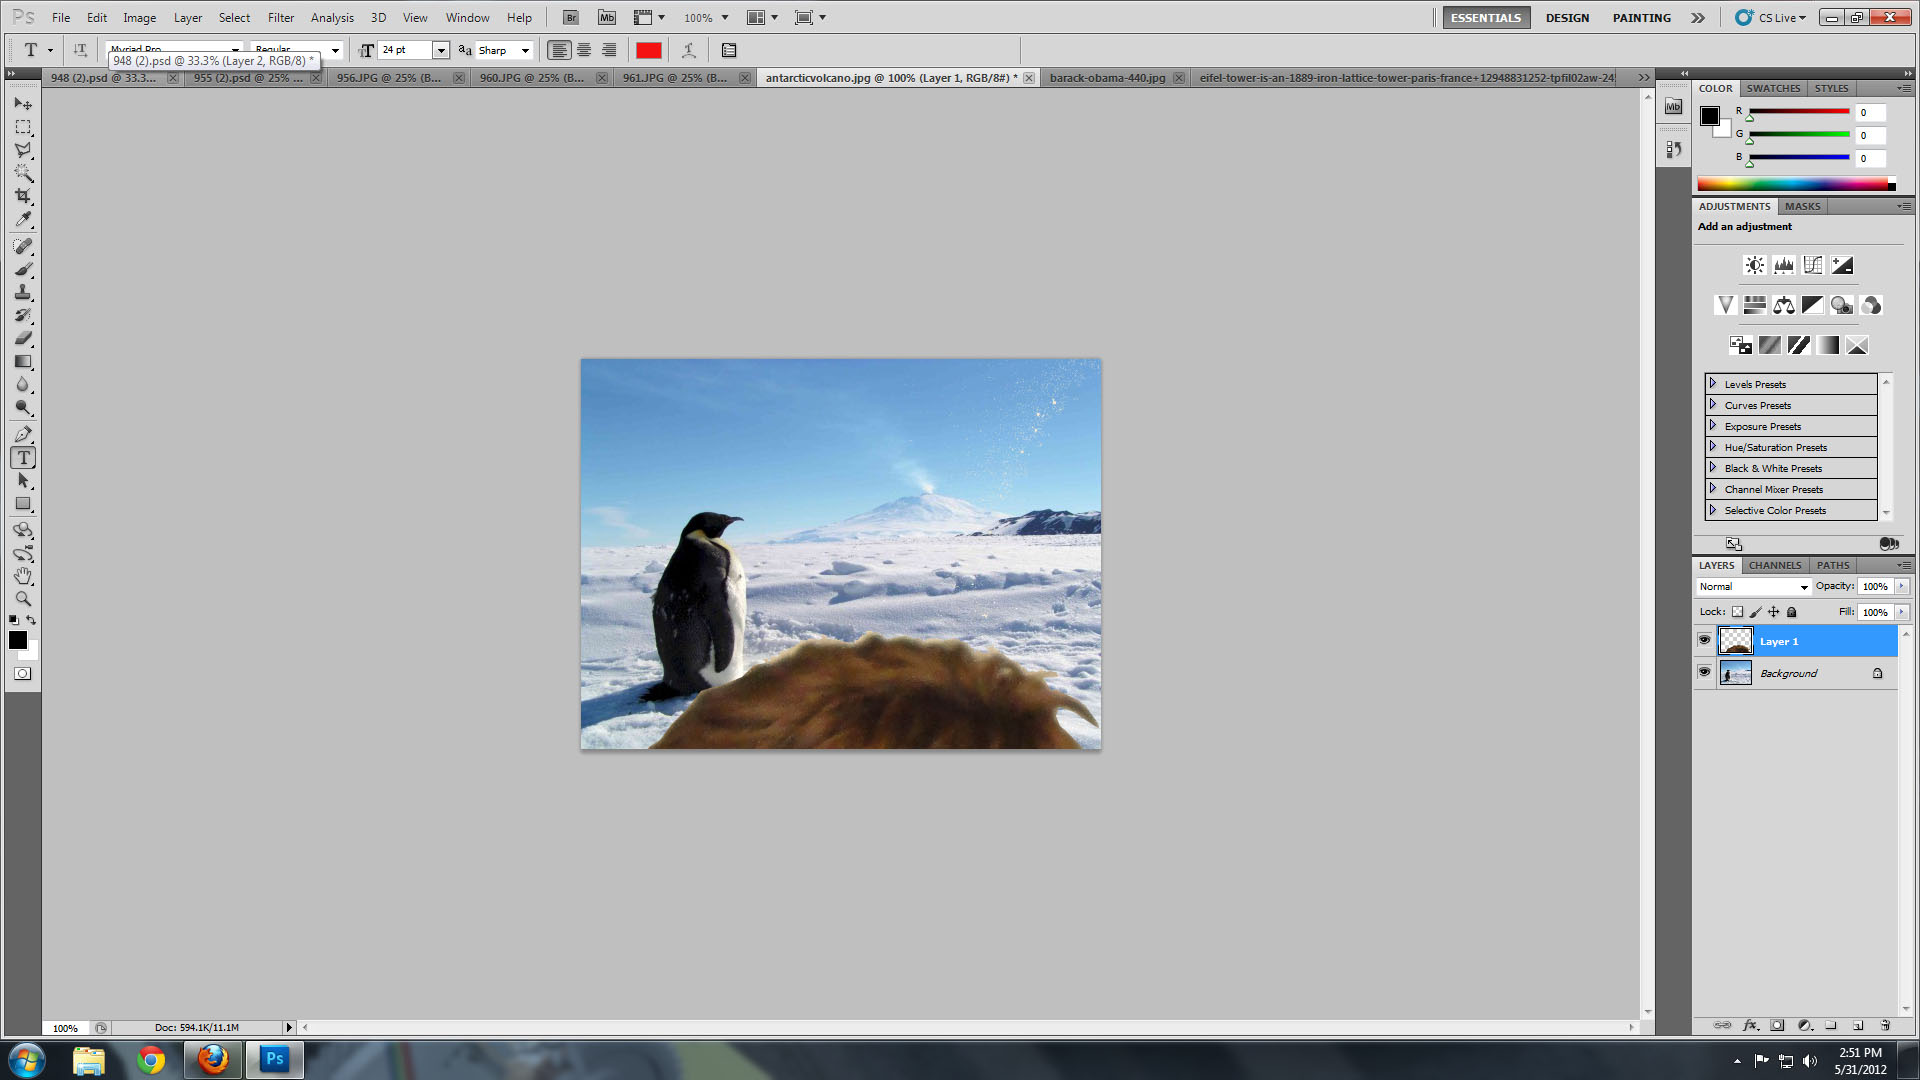This screenshot has height=1080, width=1920.
Task: Select the Eraser tool
Action: [x=23, y=338]
